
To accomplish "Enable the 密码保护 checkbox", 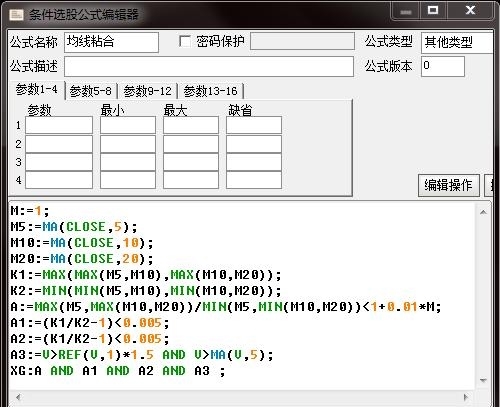I will click(x=185, y=42).
